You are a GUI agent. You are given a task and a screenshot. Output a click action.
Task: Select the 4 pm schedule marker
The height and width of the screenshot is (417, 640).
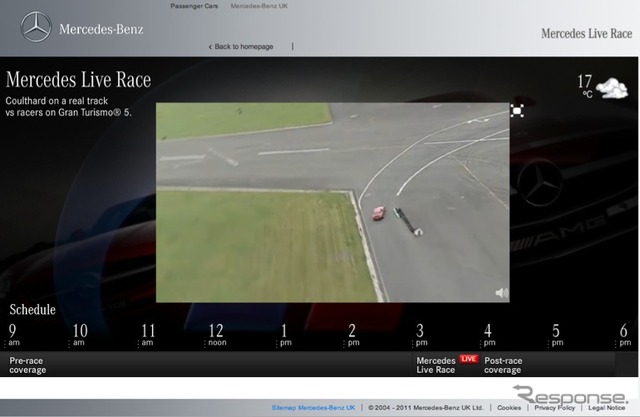click(489, 335)
